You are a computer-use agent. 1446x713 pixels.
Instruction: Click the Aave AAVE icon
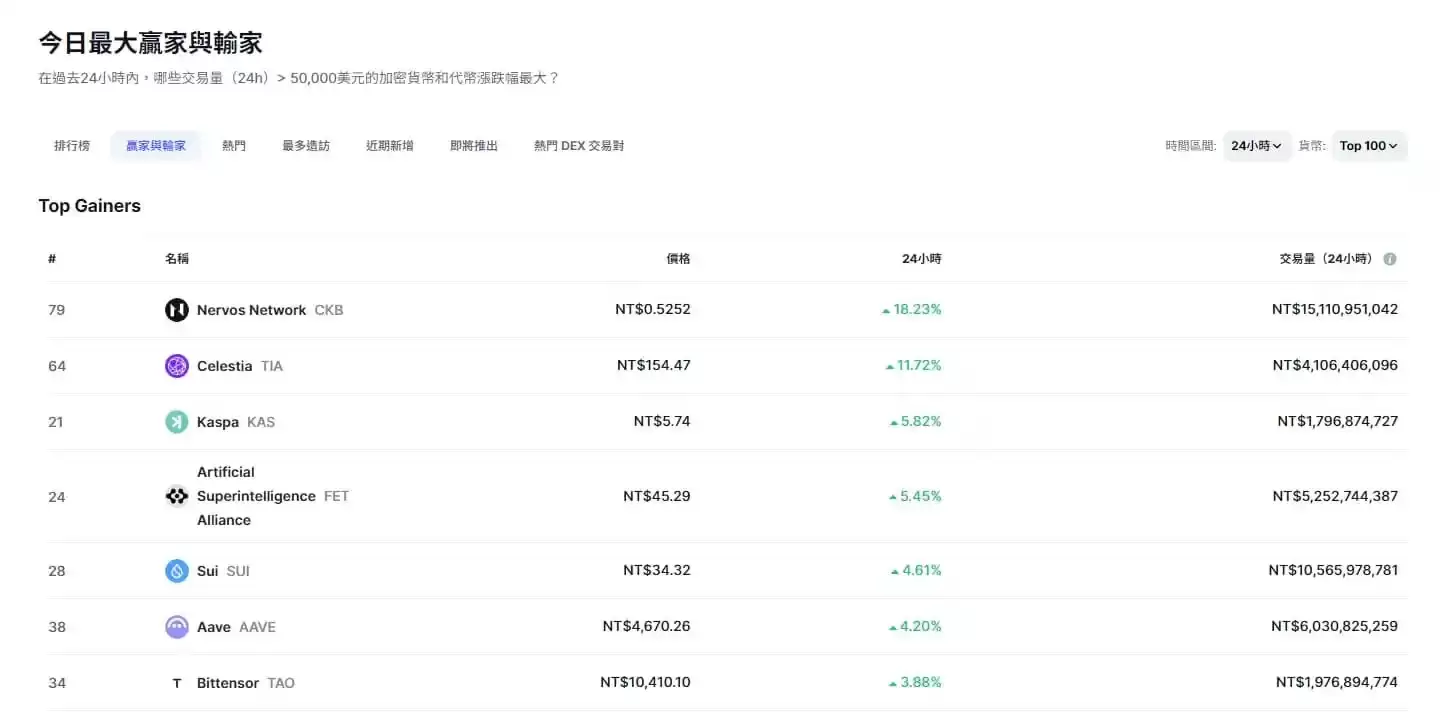point(176,626)
